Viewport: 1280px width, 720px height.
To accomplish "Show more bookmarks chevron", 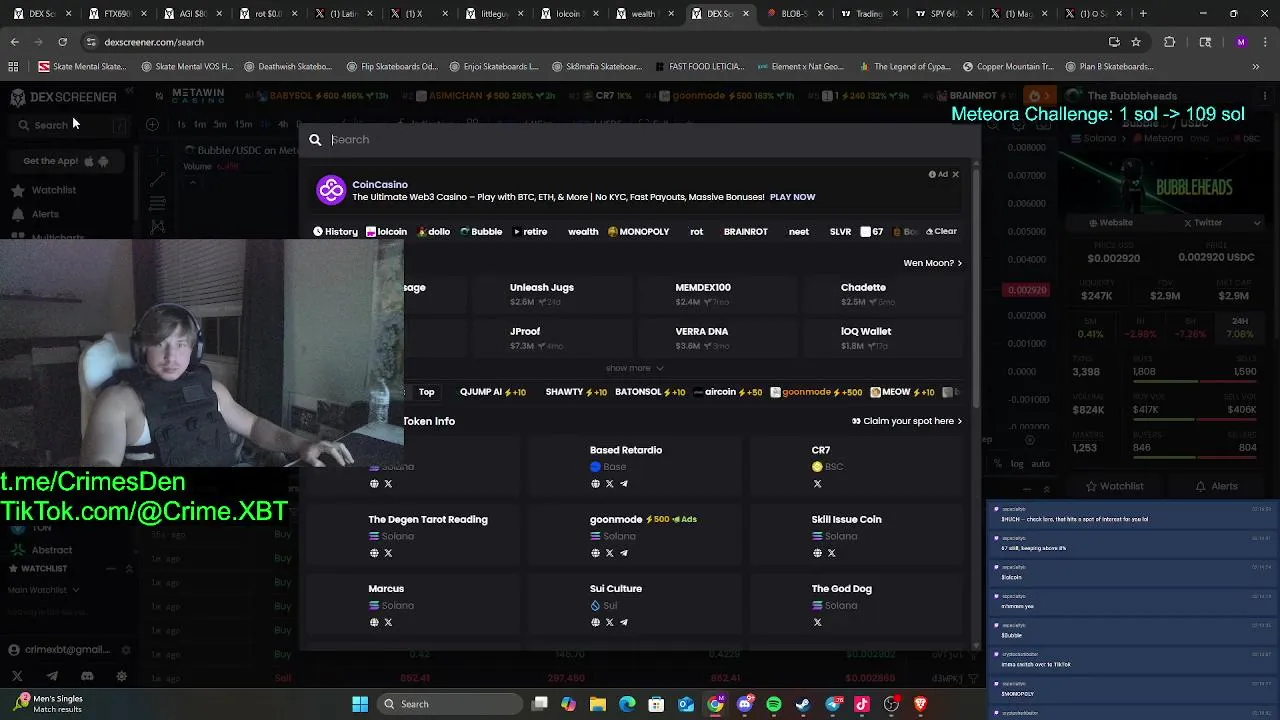I will [1255, 67].
